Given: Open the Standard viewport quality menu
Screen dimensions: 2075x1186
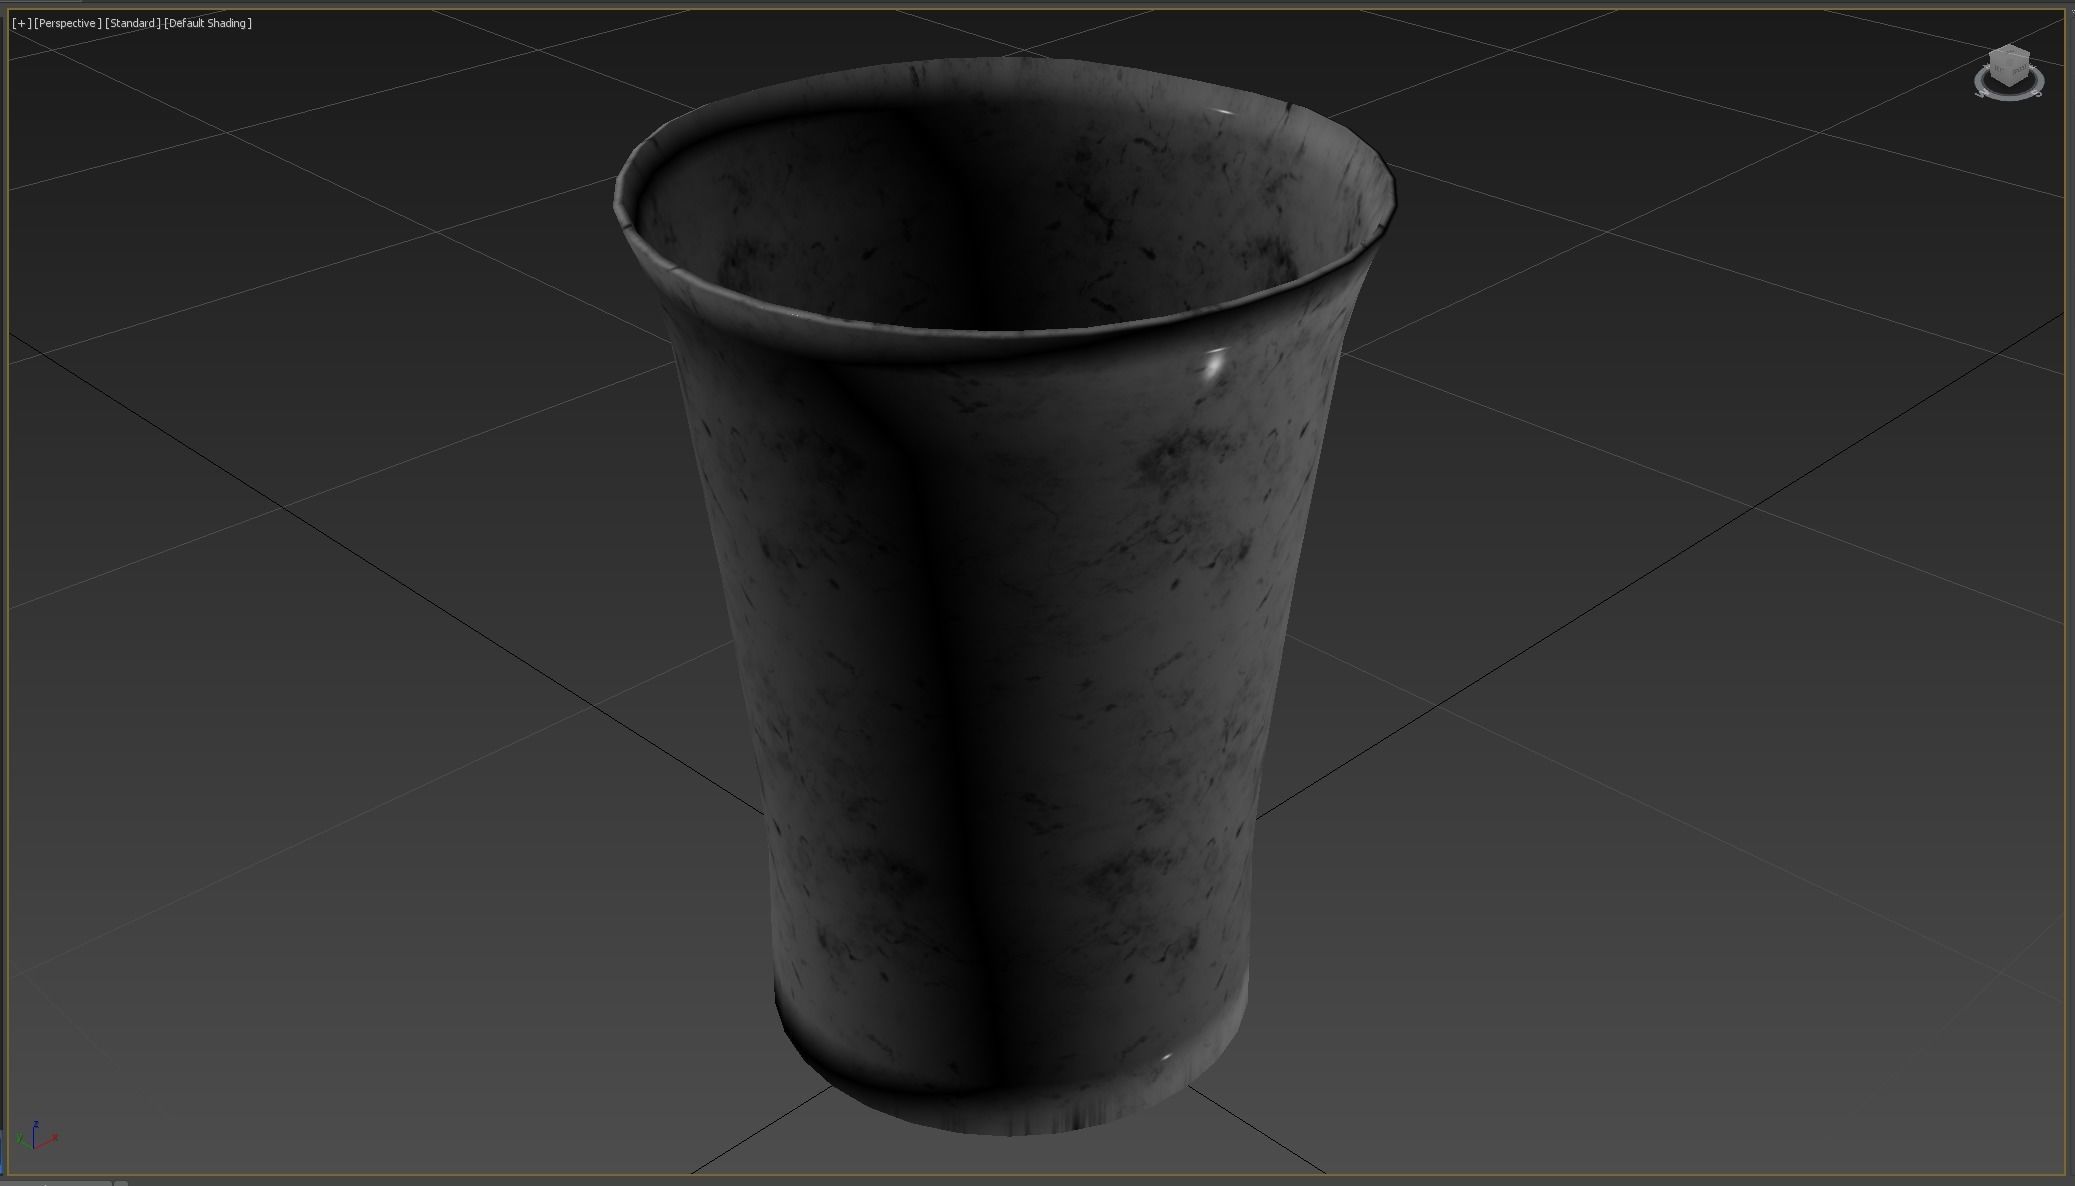Looking at the screenshot, I should click(133, 23).
